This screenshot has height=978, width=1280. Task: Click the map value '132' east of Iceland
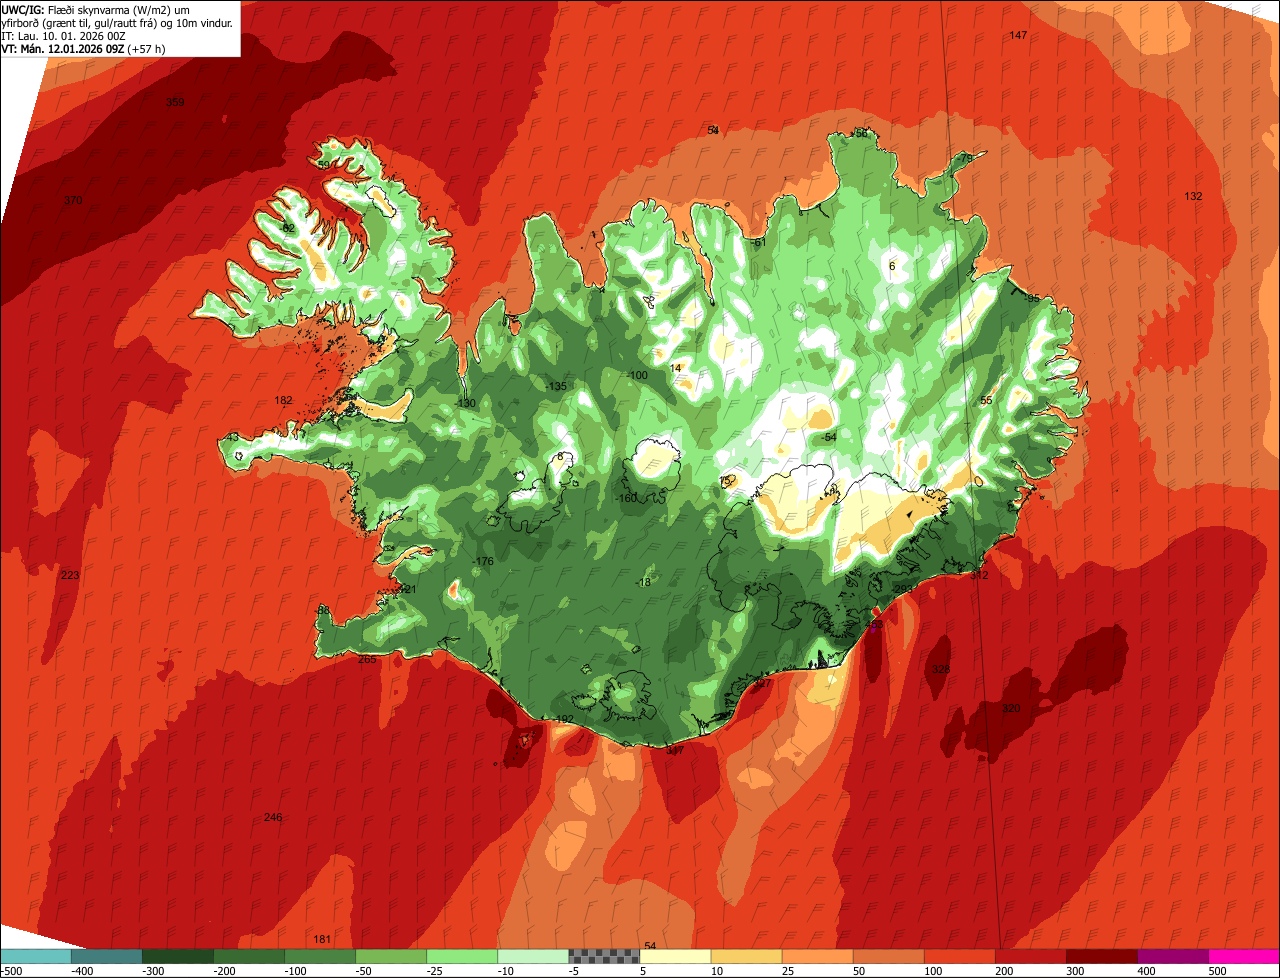coord(1193,196)
